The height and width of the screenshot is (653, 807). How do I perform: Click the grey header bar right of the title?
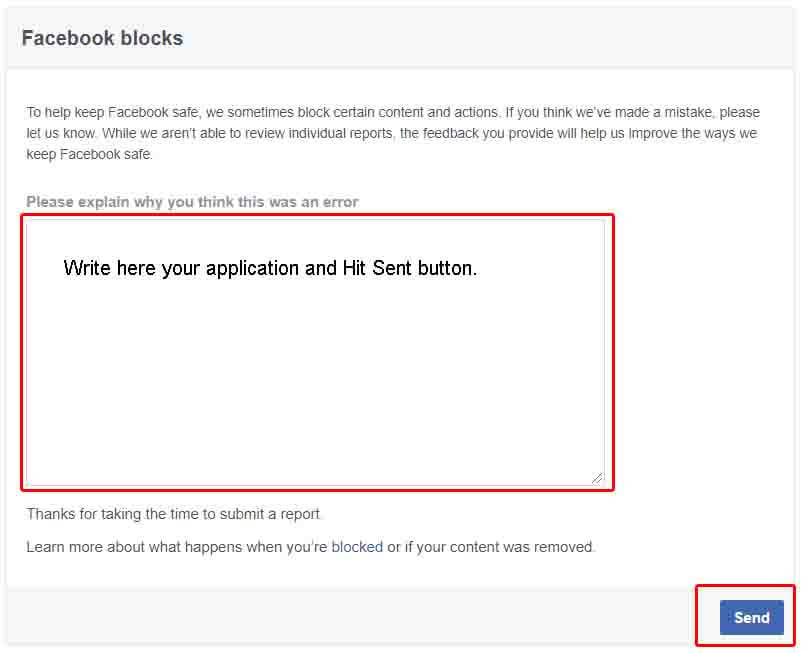500,39
